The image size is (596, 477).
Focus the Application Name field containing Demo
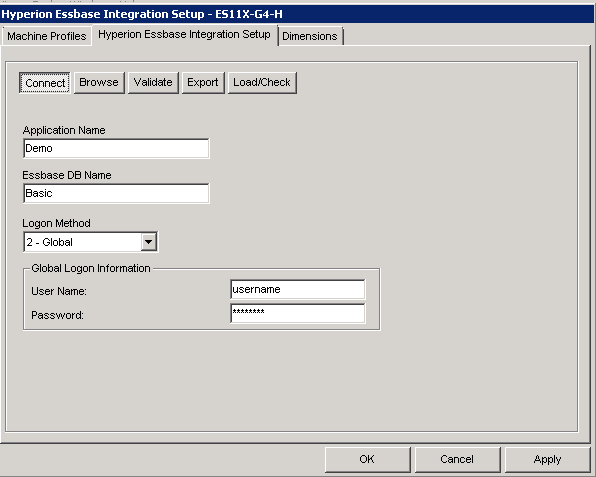tap(116, 148)
